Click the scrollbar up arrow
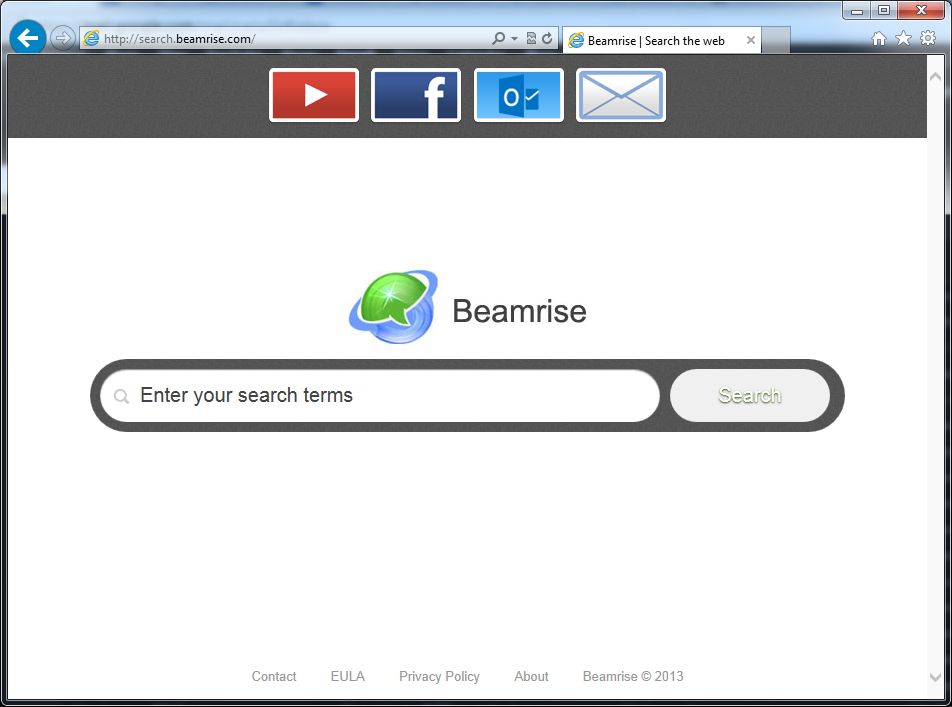This screenshot has width=952, height=707. coord(936,77)
